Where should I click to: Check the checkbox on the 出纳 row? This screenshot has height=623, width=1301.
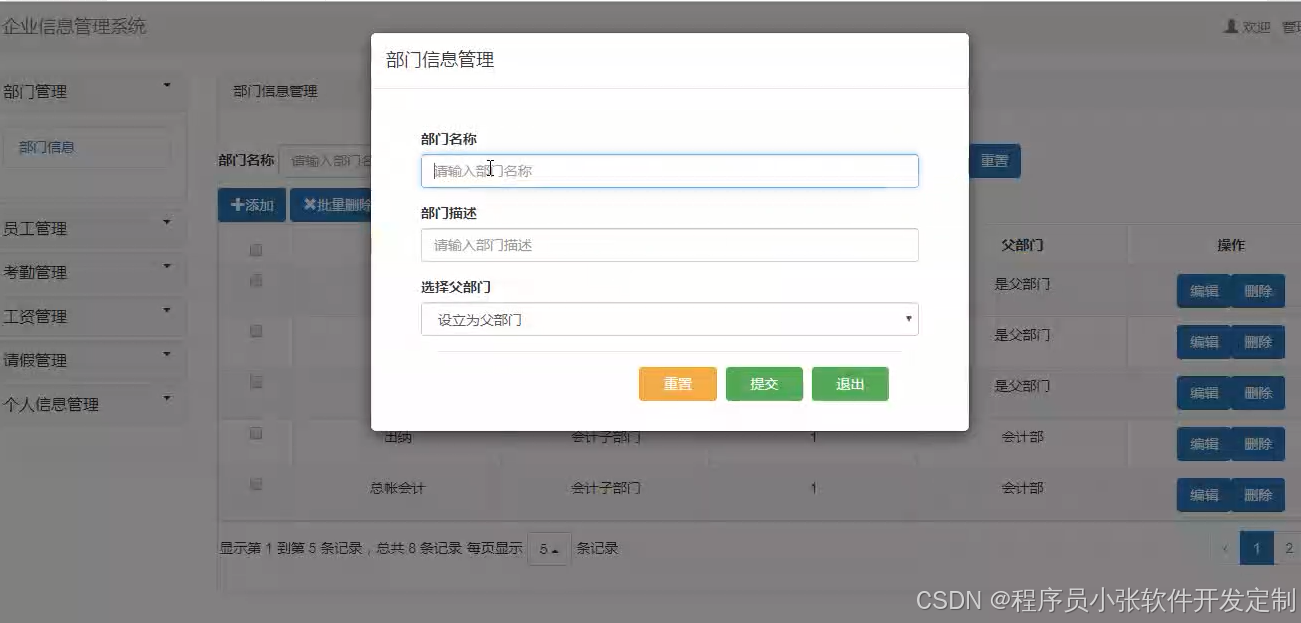256,434
